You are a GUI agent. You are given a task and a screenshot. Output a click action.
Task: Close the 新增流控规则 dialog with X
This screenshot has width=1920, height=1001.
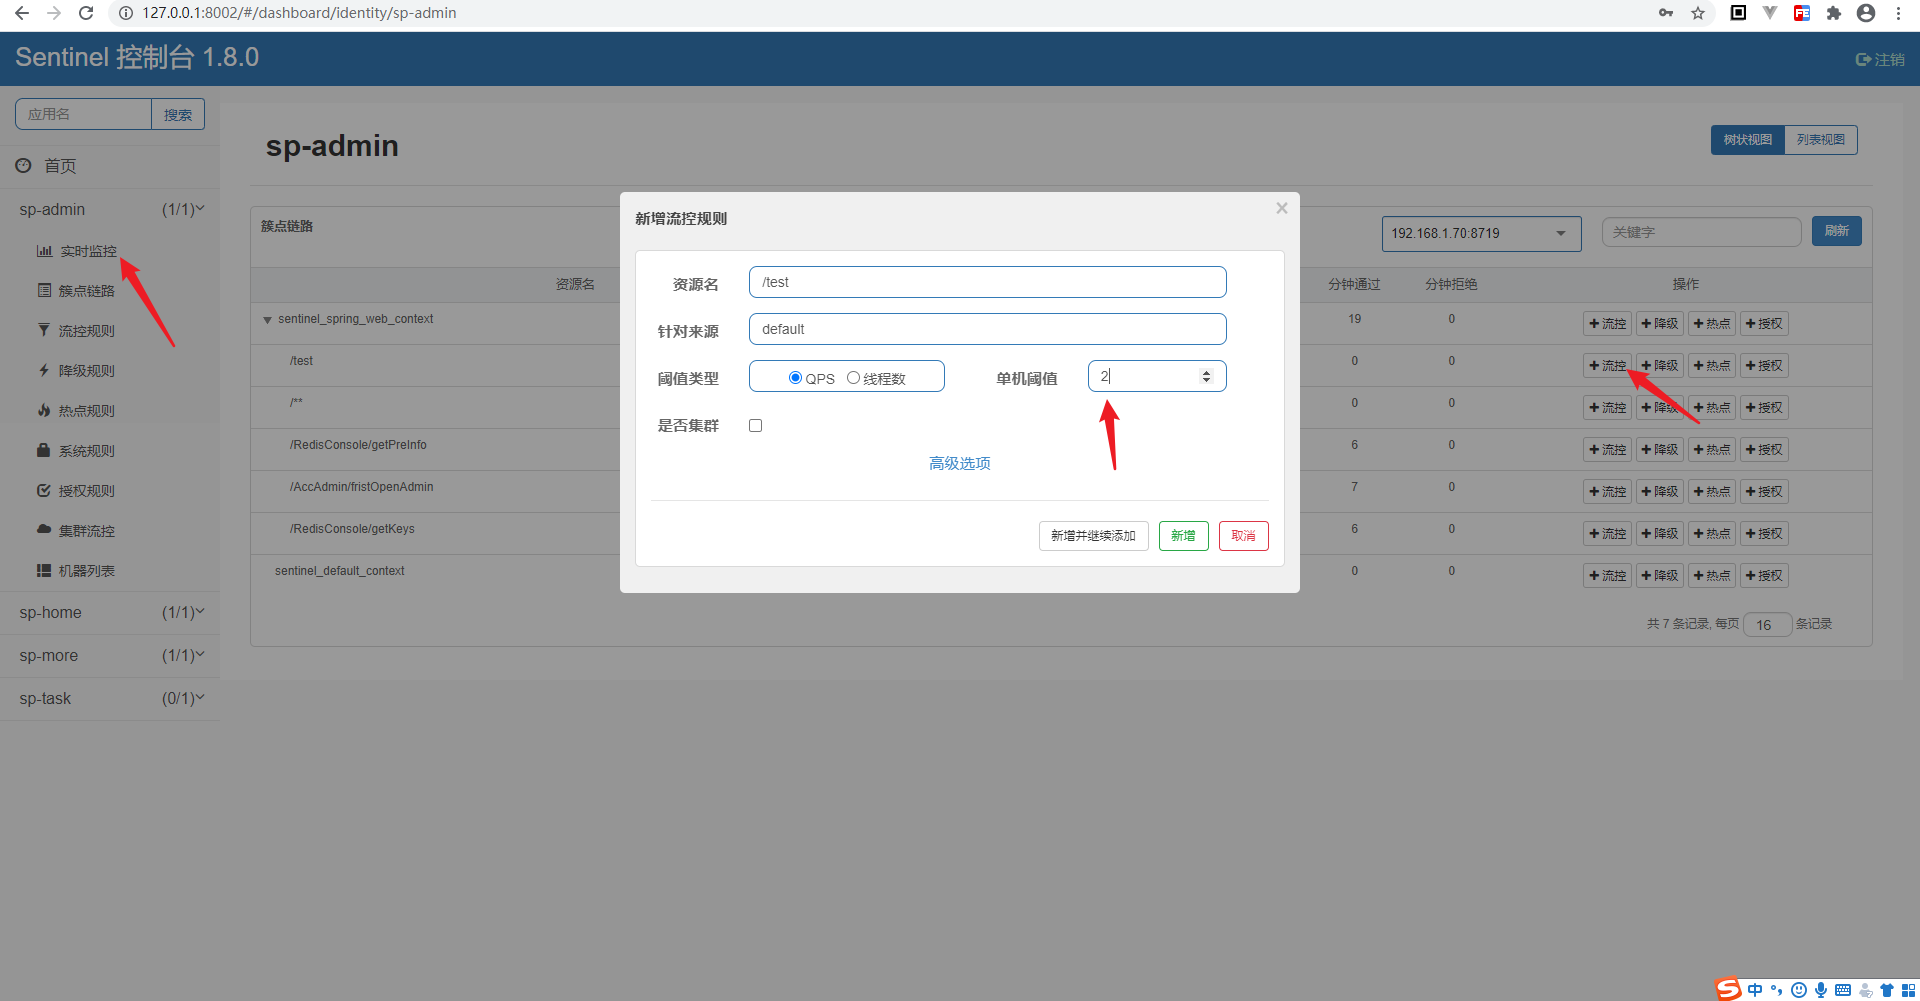click(1281, 208)
